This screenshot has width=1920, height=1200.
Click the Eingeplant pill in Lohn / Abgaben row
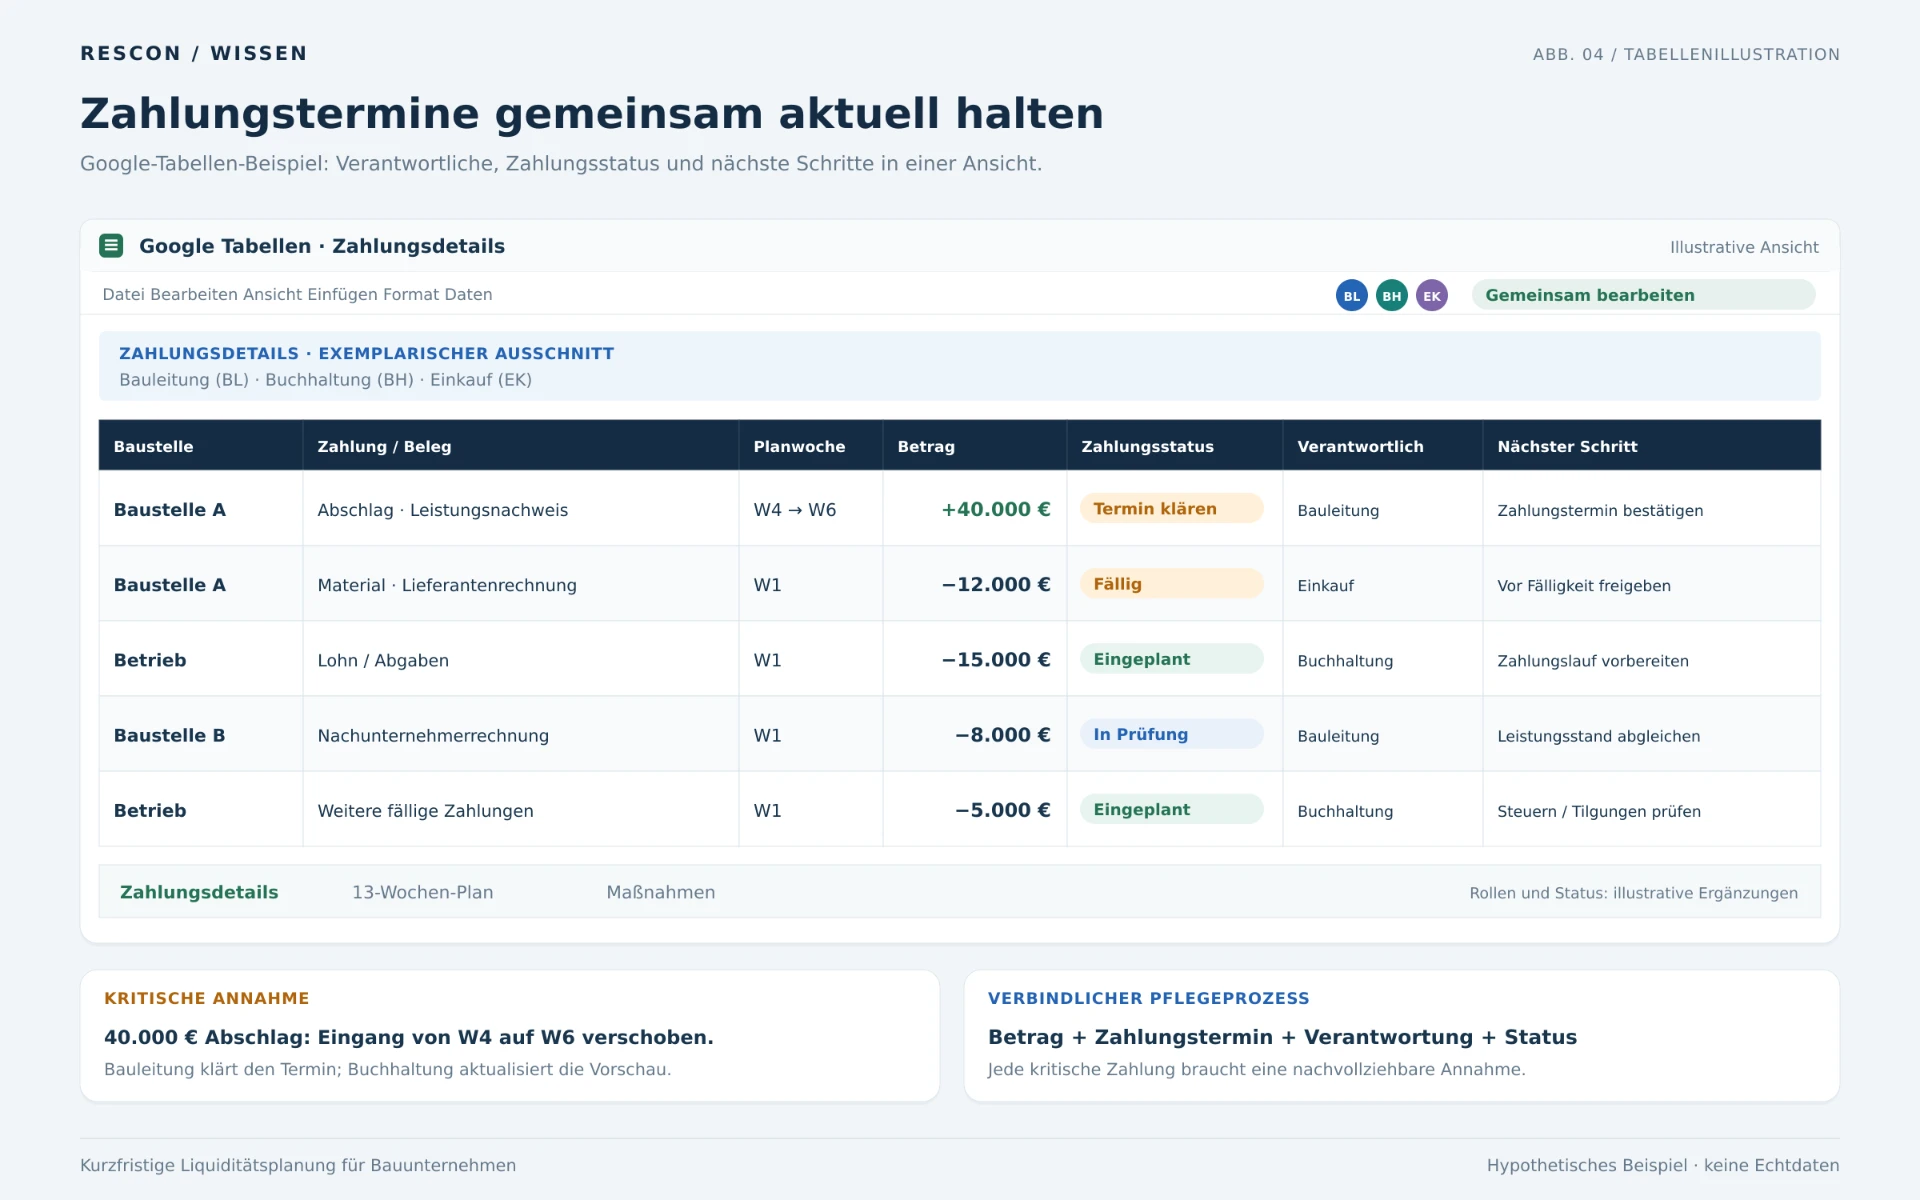pyautogui.click(x=1172, y=659)
